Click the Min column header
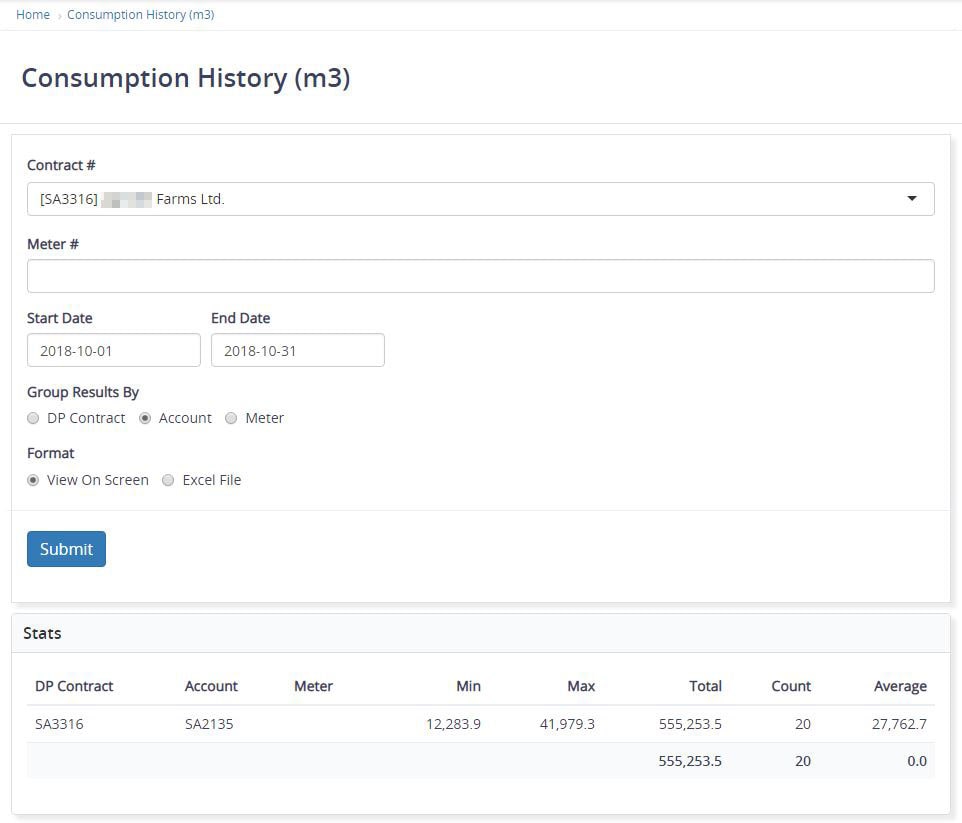Image resolution: width=962 pixels, height=823 pixels. [468, 686]
